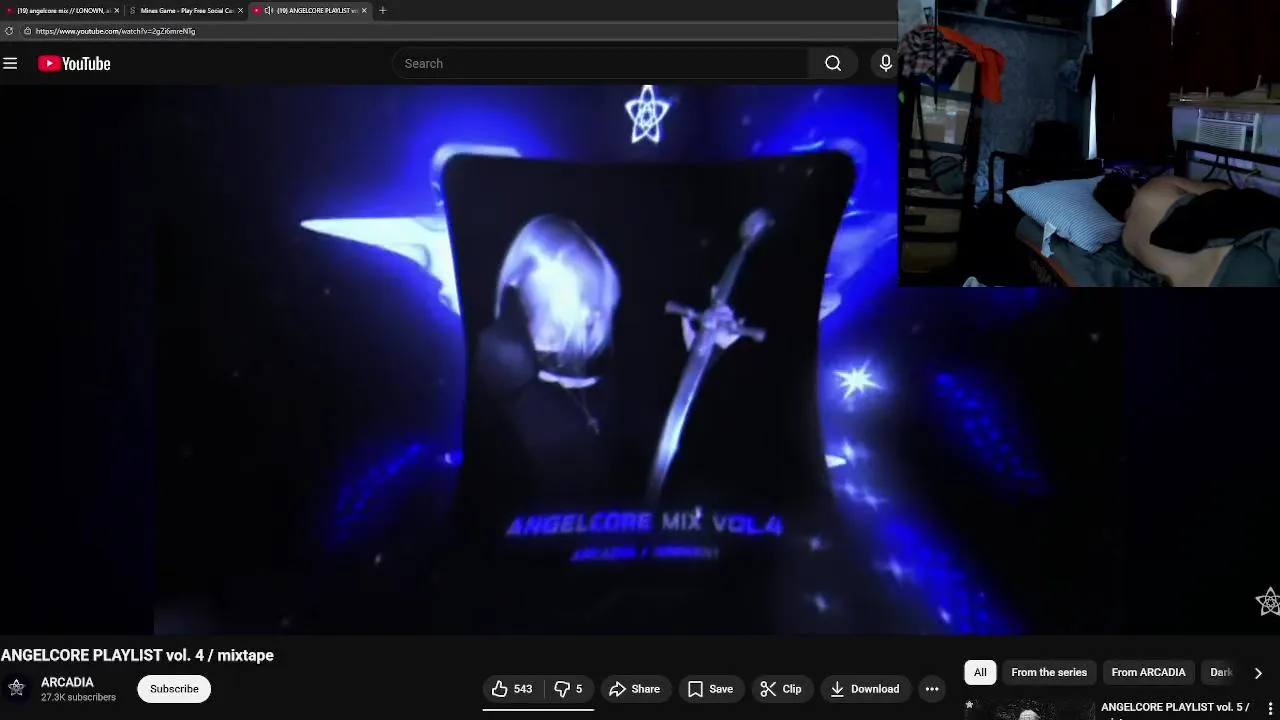Subscribe to the ARCADIA channel
1280x720 pixels.
point(174,689)
